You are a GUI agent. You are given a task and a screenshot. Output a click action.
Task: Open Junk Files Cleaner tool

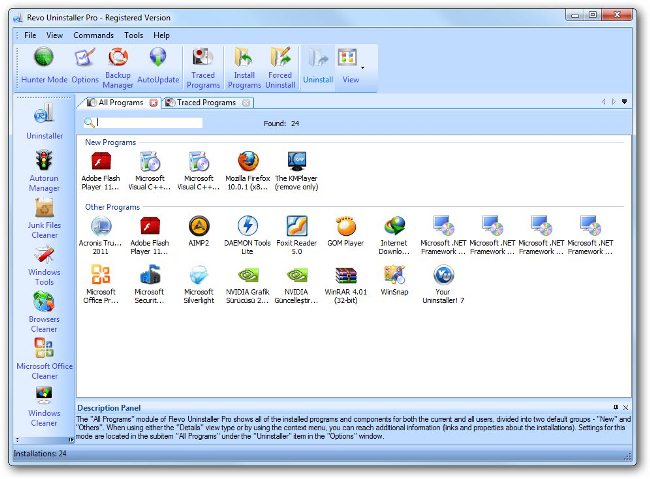click(44, 218)
